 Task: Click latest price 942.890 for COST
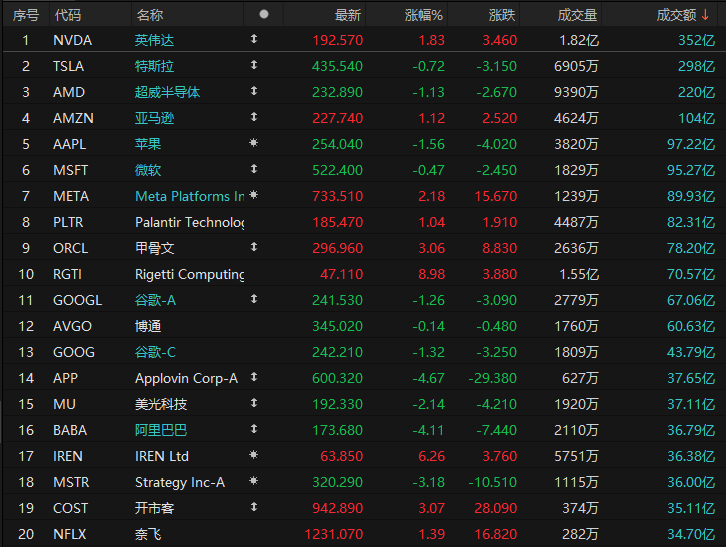338,508
